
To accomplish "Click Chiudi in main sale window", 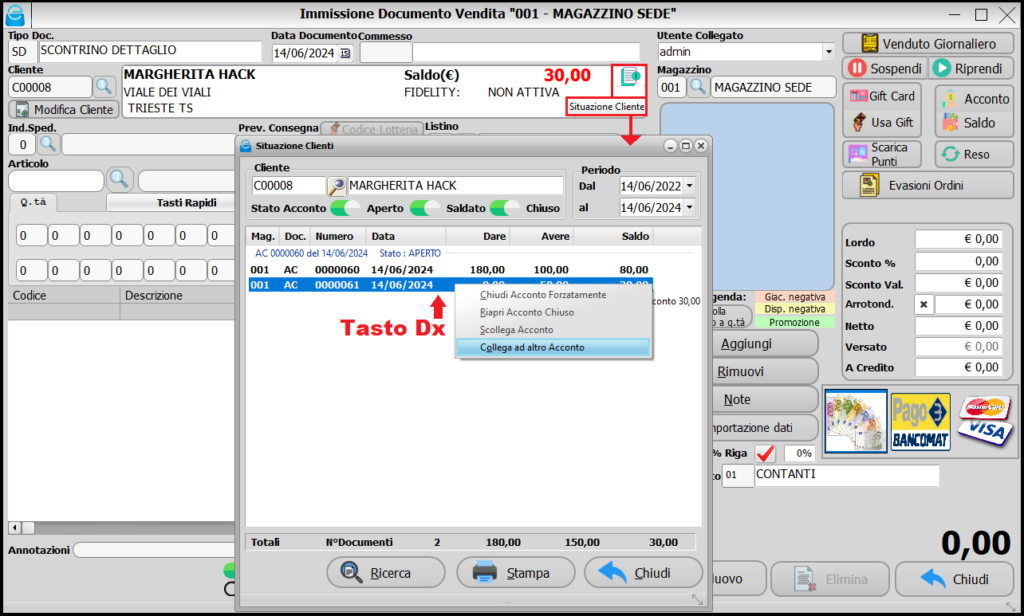I will pyautogui.click(x=953, y=579).
